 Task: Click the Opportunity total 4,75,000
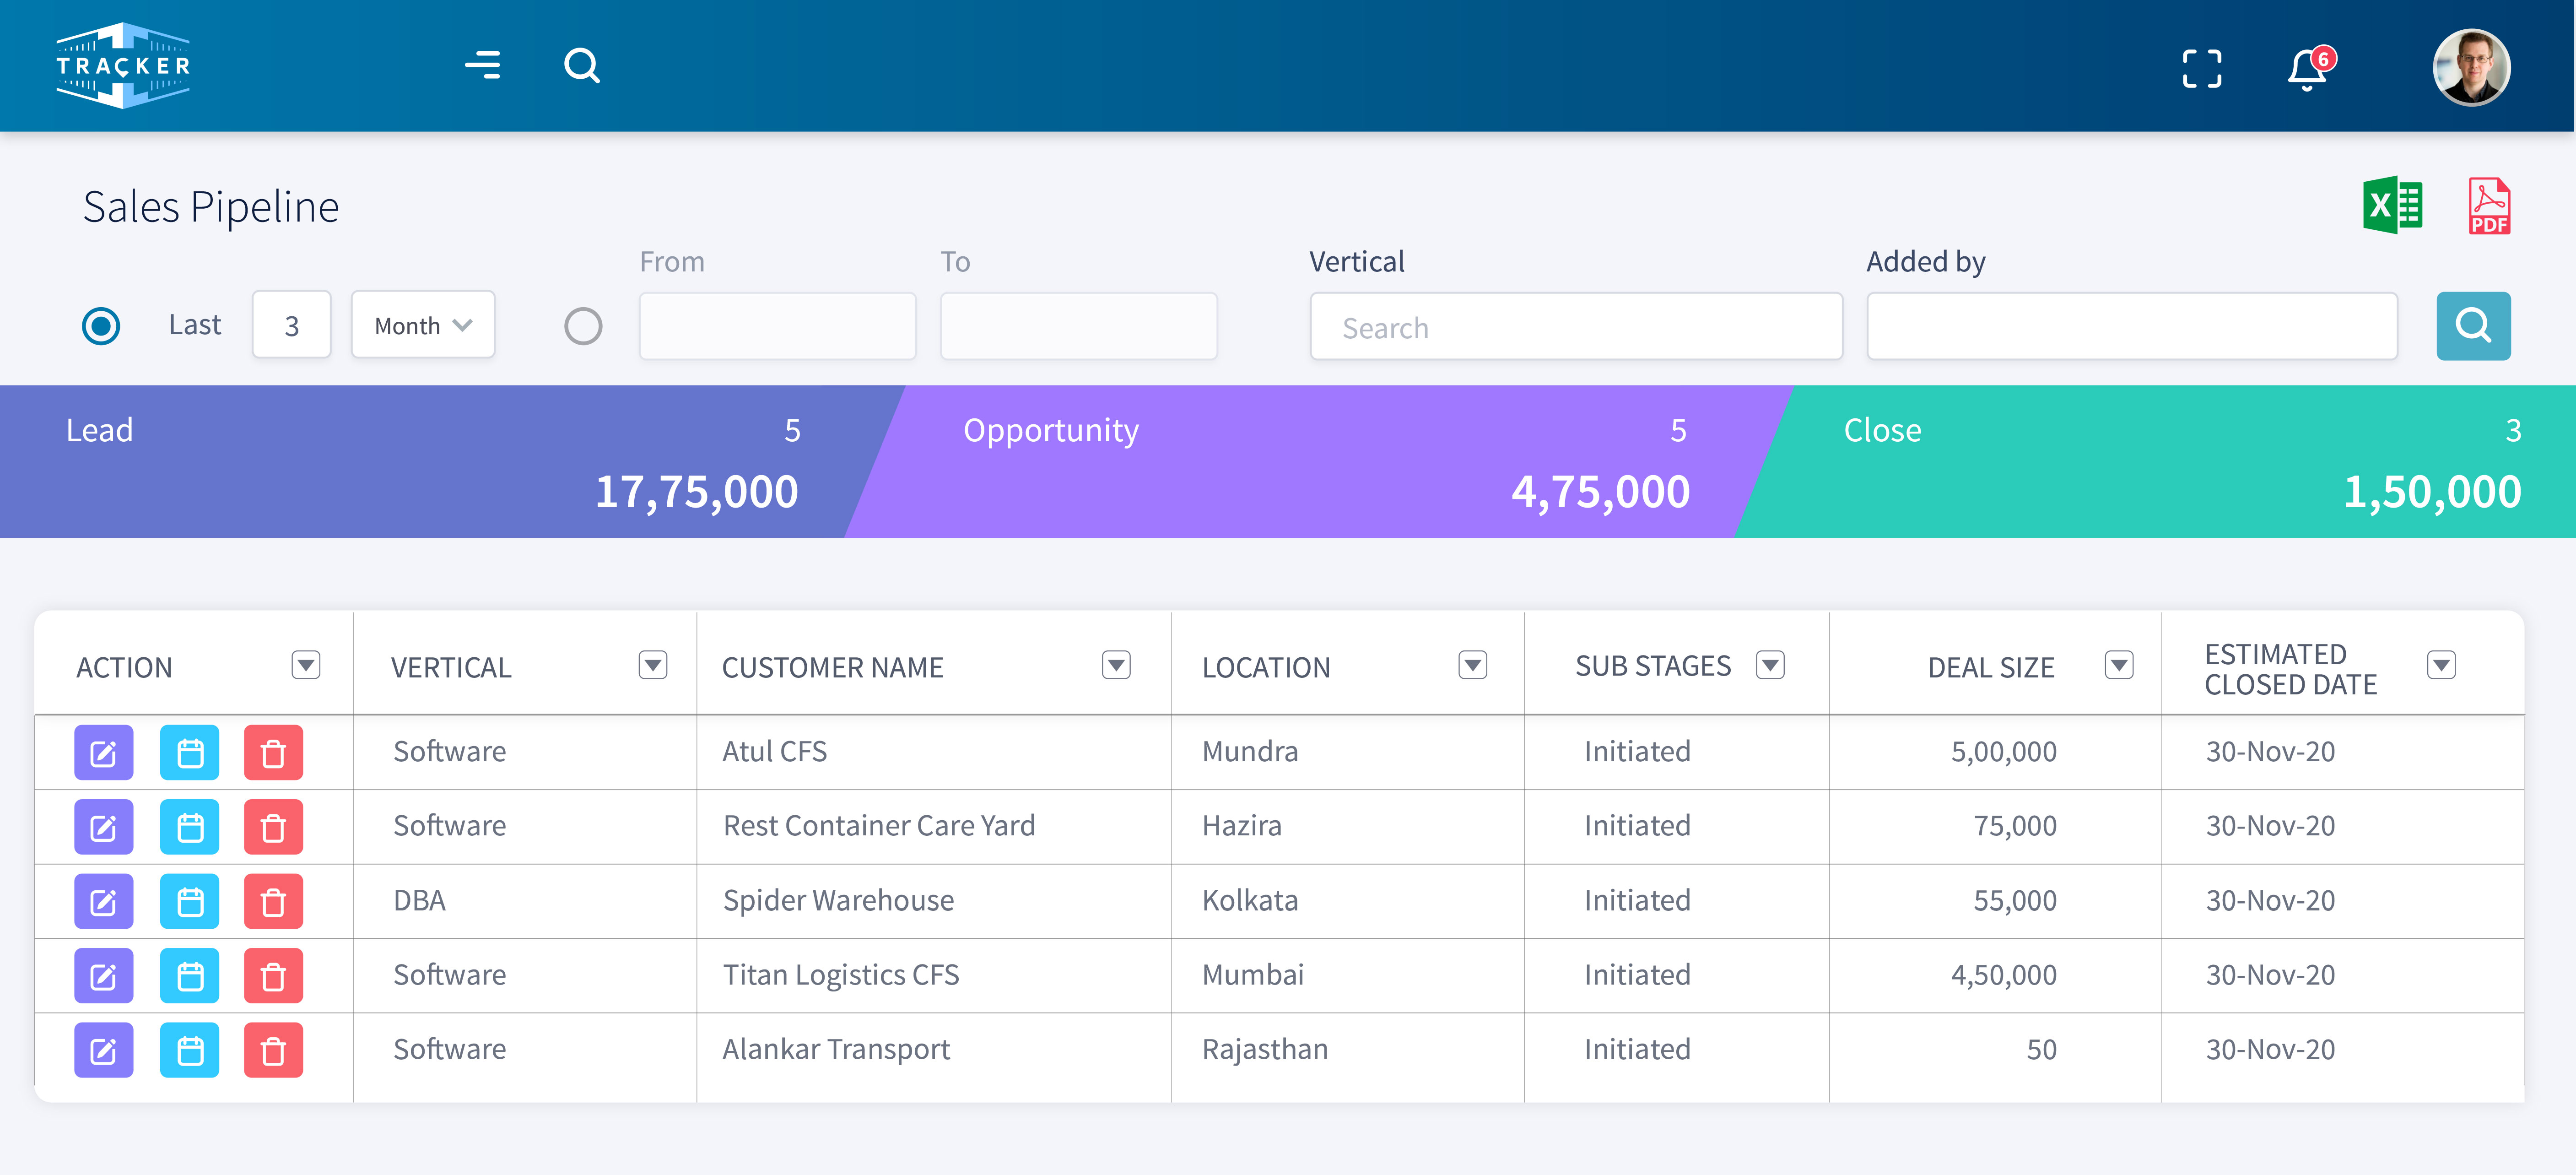(x=1600, y=492)
